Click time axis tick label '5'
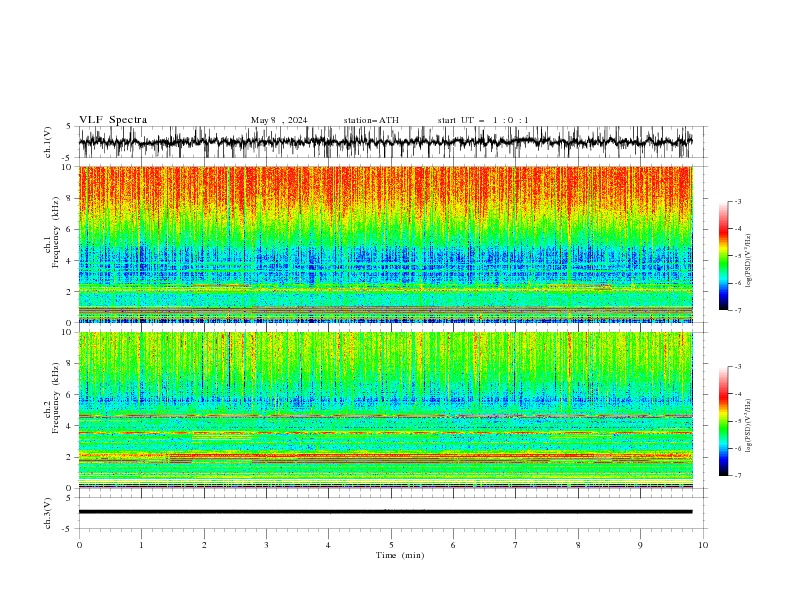Screen dimensions: 792x612 coord(391,545)
